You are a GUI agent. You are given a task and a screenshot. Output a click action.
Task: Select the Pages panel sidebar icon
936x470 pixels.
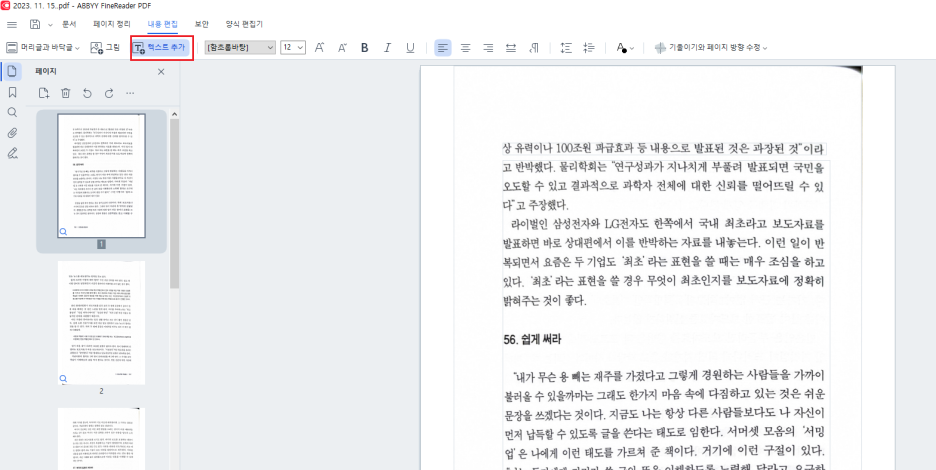[11, 72]
